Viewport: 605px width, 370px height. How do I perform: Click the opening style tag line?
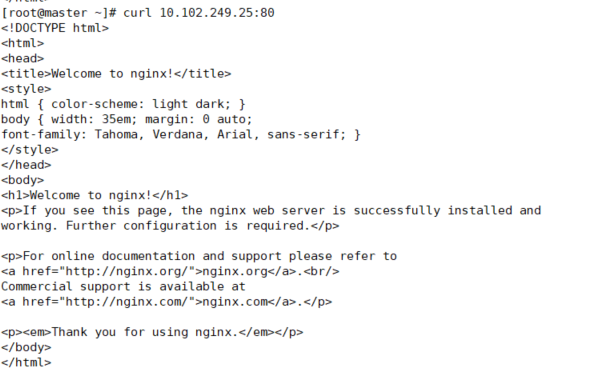[26, 89]
